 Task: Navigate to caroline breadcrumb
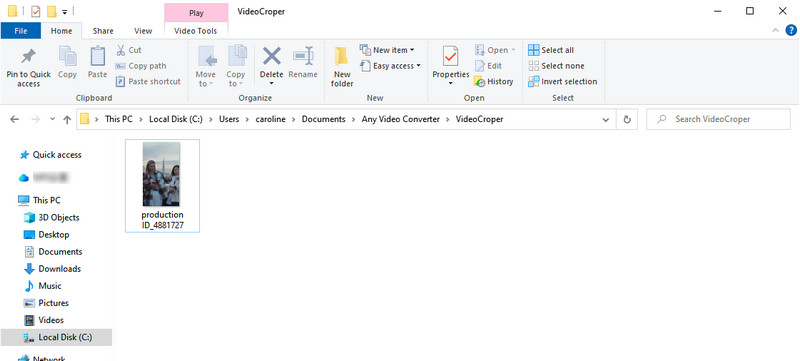pos(270,119)
